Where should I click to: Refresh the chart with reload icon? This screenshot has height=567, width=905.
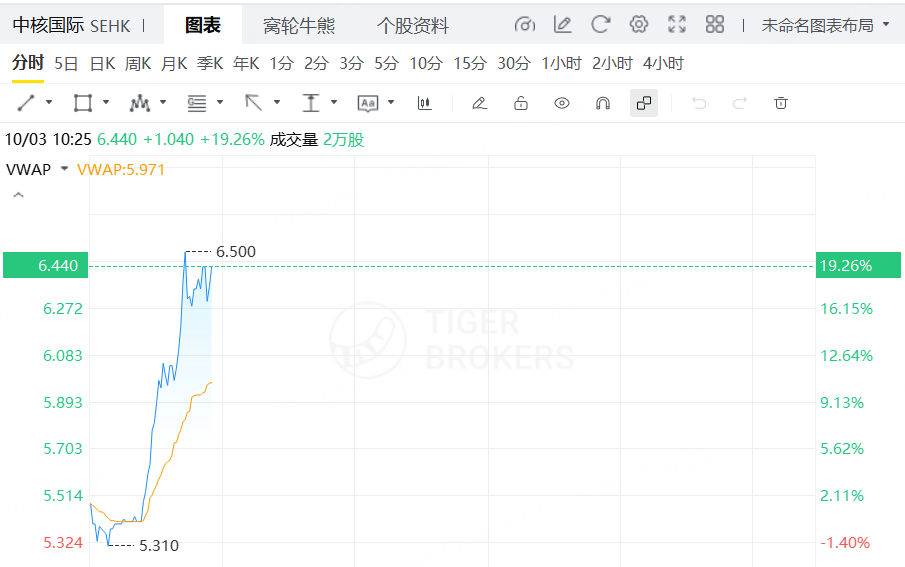(x=600, y=24)
